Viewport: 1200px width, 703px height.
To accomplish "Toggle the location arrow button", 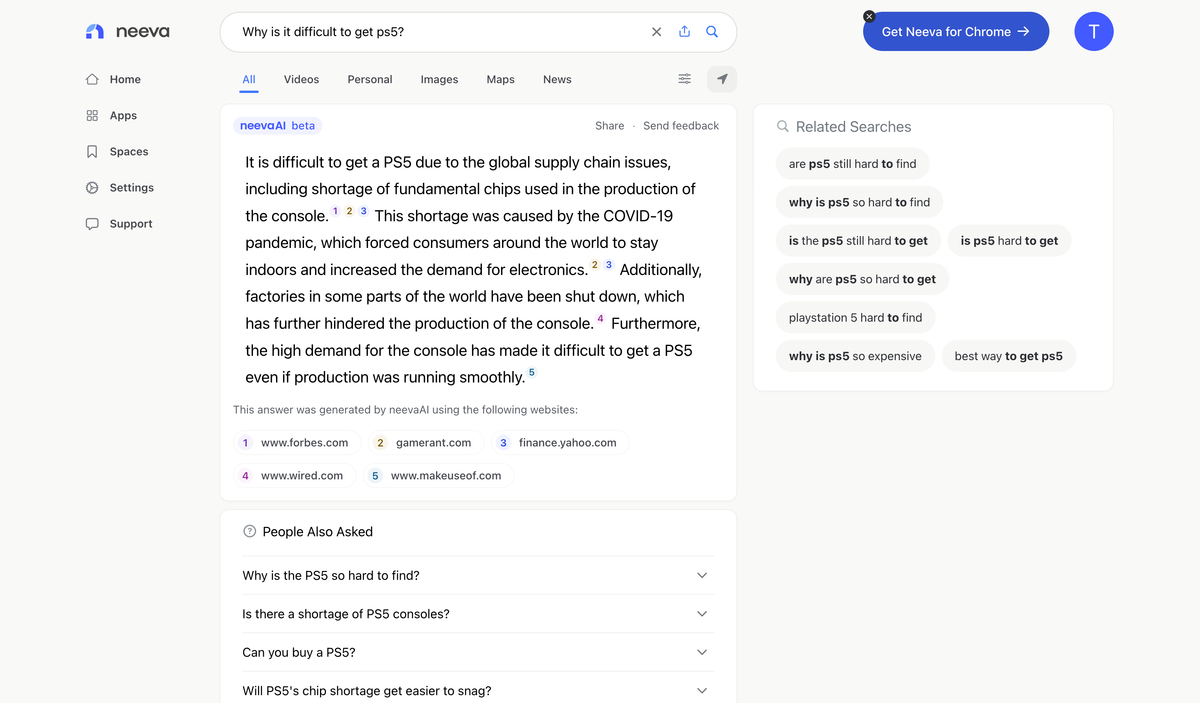I will [x=722, y=79].
